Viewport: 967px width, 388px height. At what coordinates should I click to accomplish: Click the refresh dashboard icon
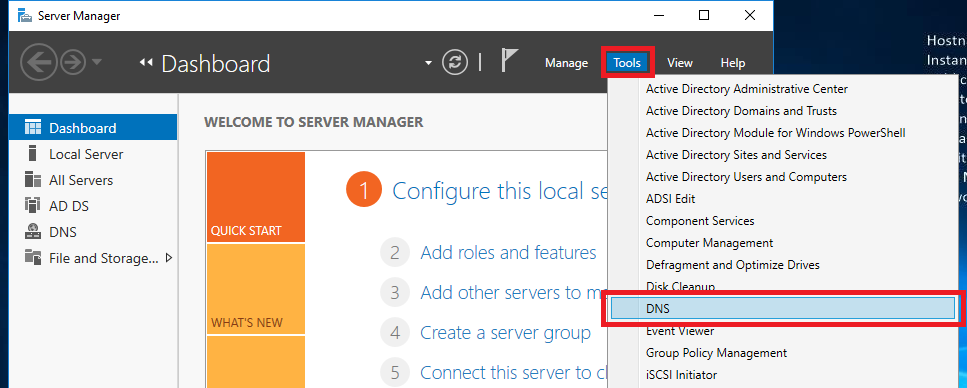point(455,62)
